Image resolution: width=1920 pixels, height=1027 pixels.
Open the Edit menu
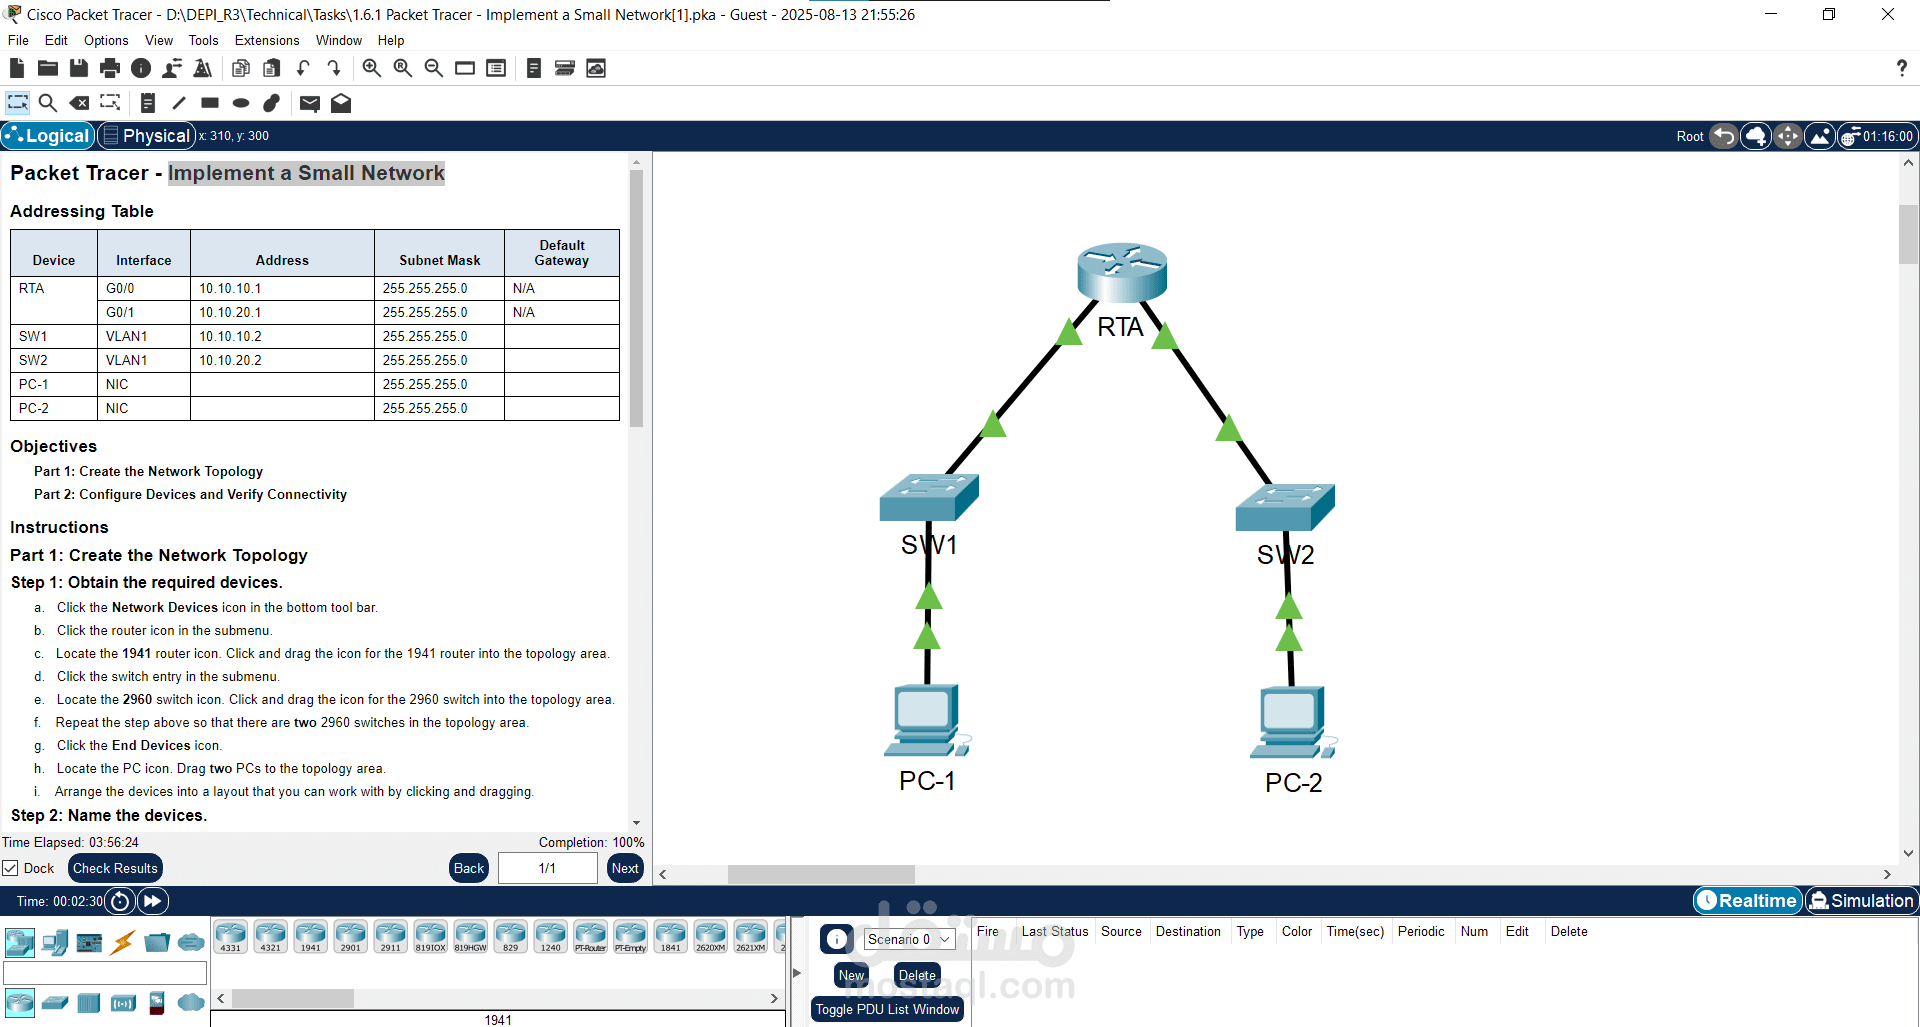[56, 40]
